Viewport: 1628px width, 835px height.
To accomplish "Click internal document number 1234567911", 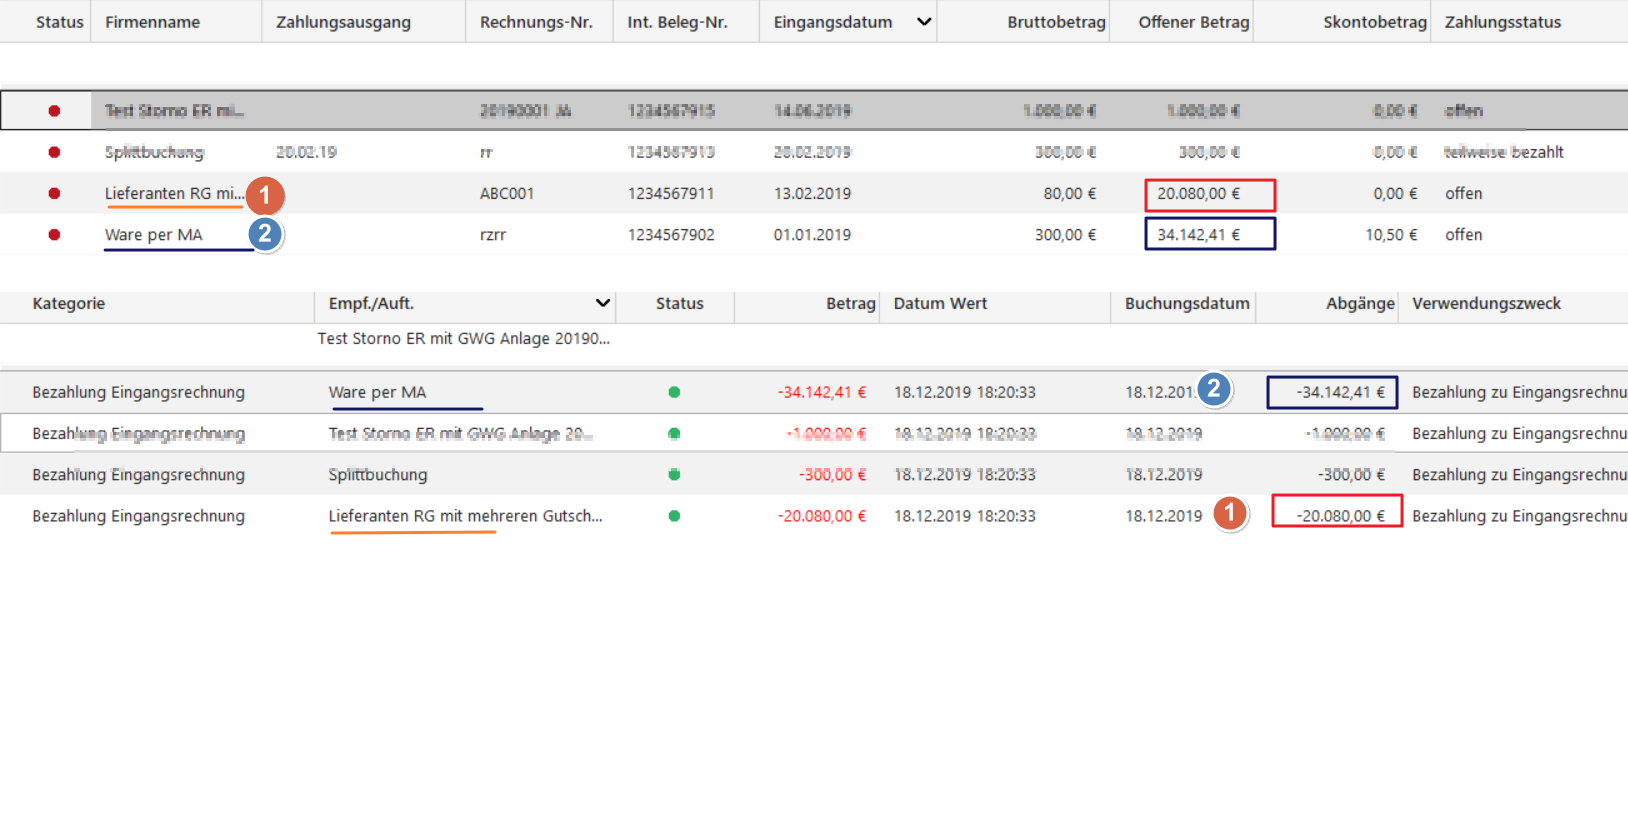I will [671, 193].
